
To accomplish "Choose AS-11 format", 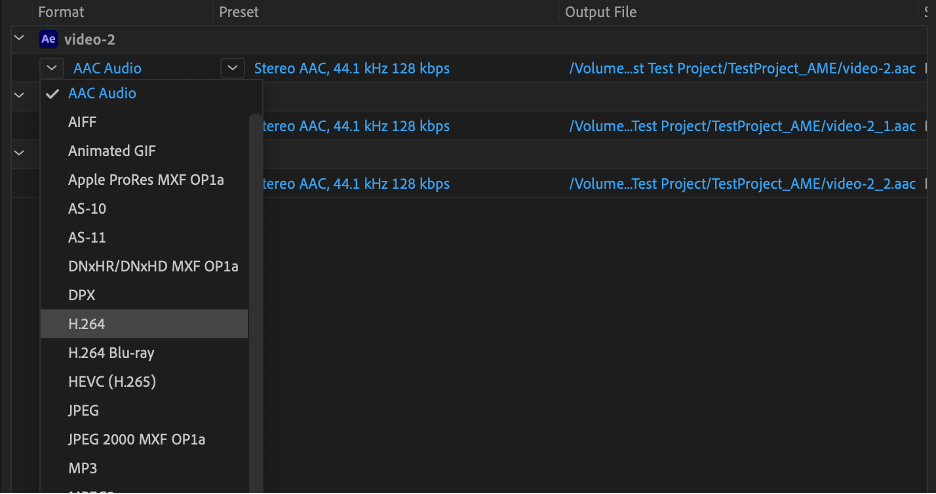I will pyautogui.click(x=144, y=237).
